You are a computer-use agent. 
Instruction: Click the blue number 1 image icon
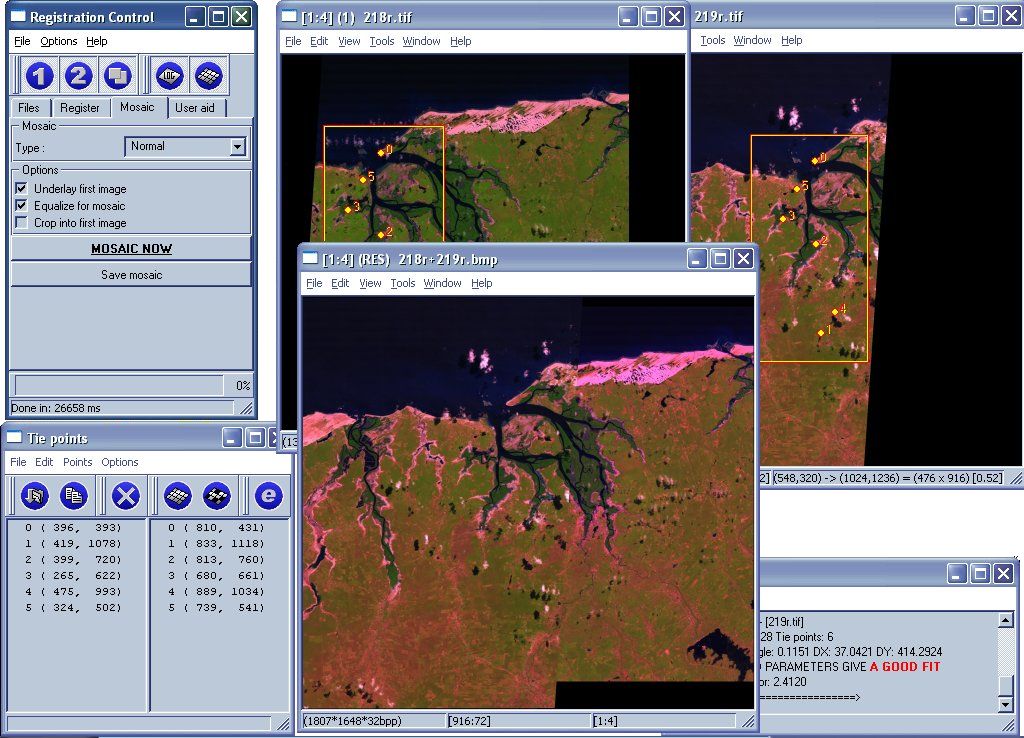click(39, 76)
